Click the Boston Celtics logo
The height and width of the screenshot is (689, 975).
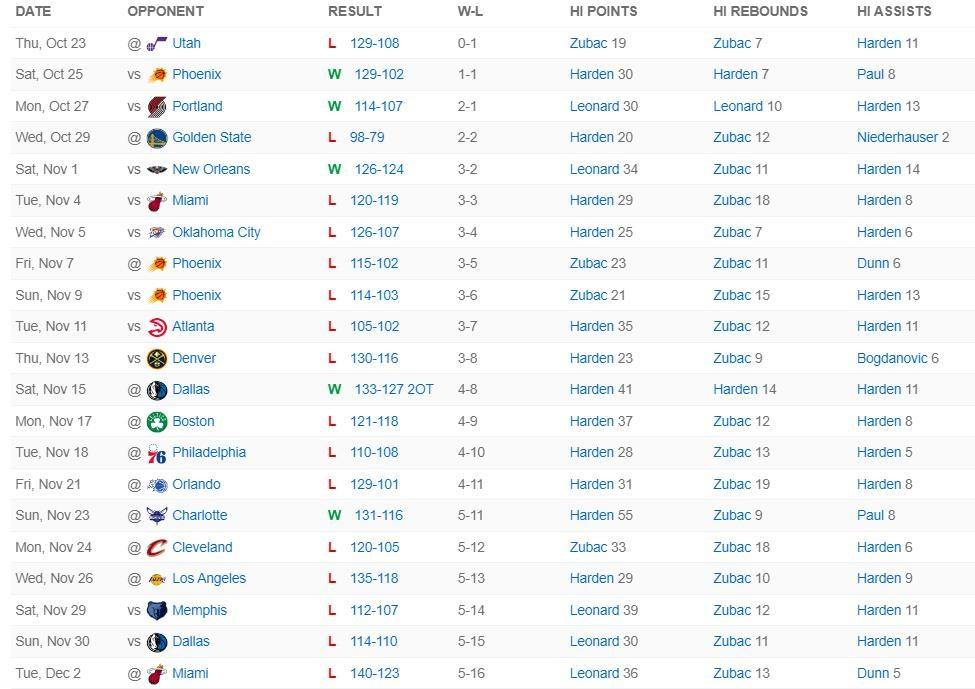[x=157, y=421]
